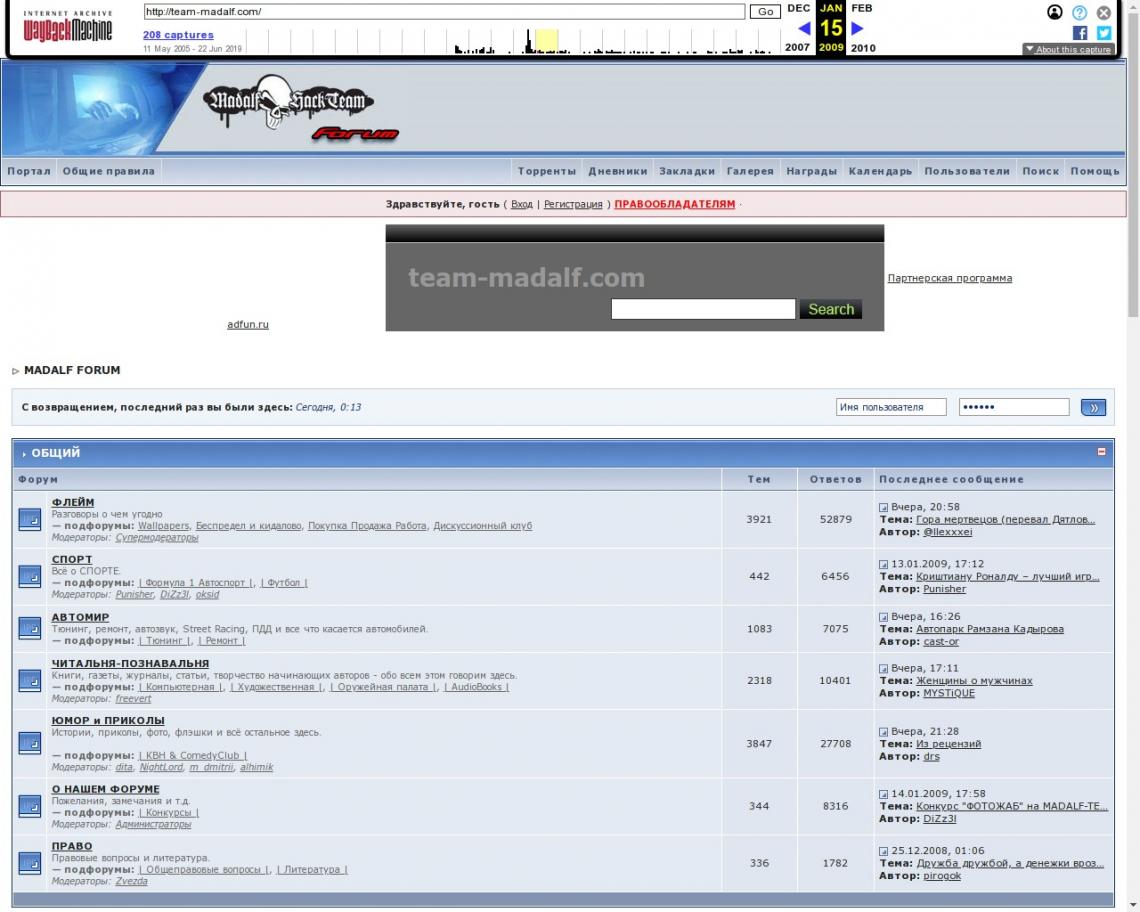Open Партнерская программа link
Image resolution: width=1140 pixels, height=912 pixels.
coord(950,278)
